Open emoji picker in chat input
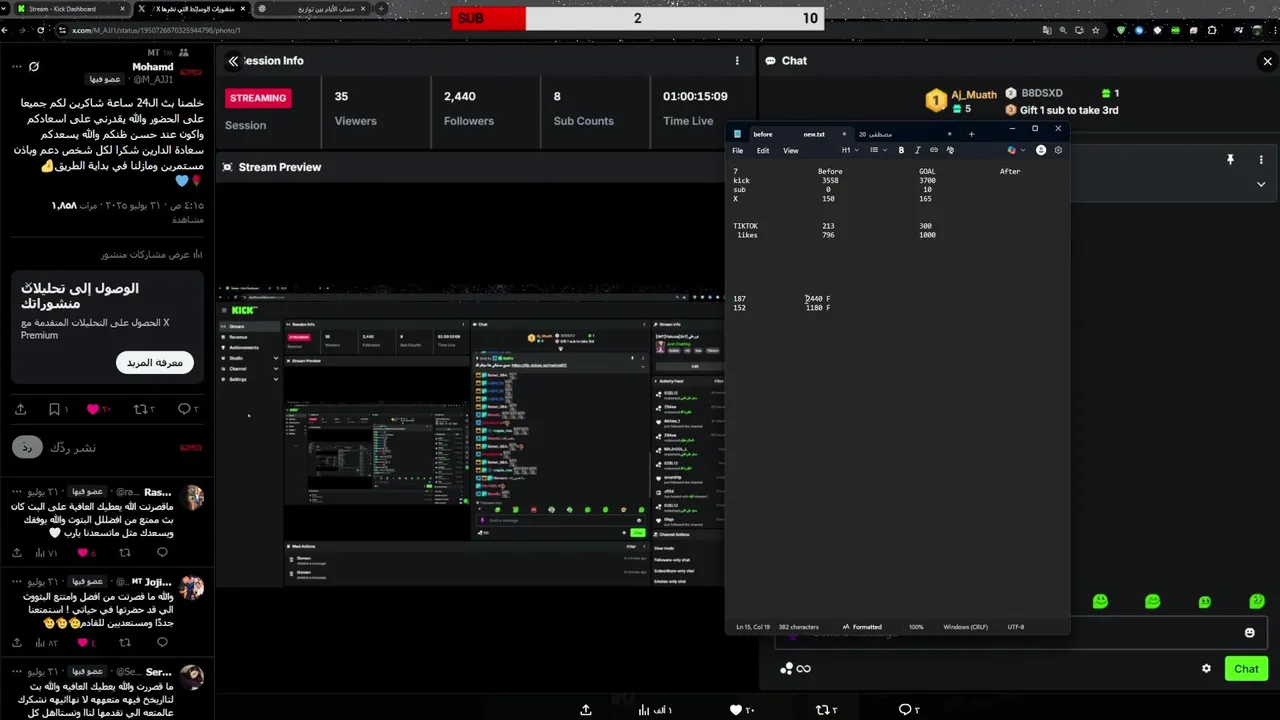1280x720 pixels. click(1249, 633)
